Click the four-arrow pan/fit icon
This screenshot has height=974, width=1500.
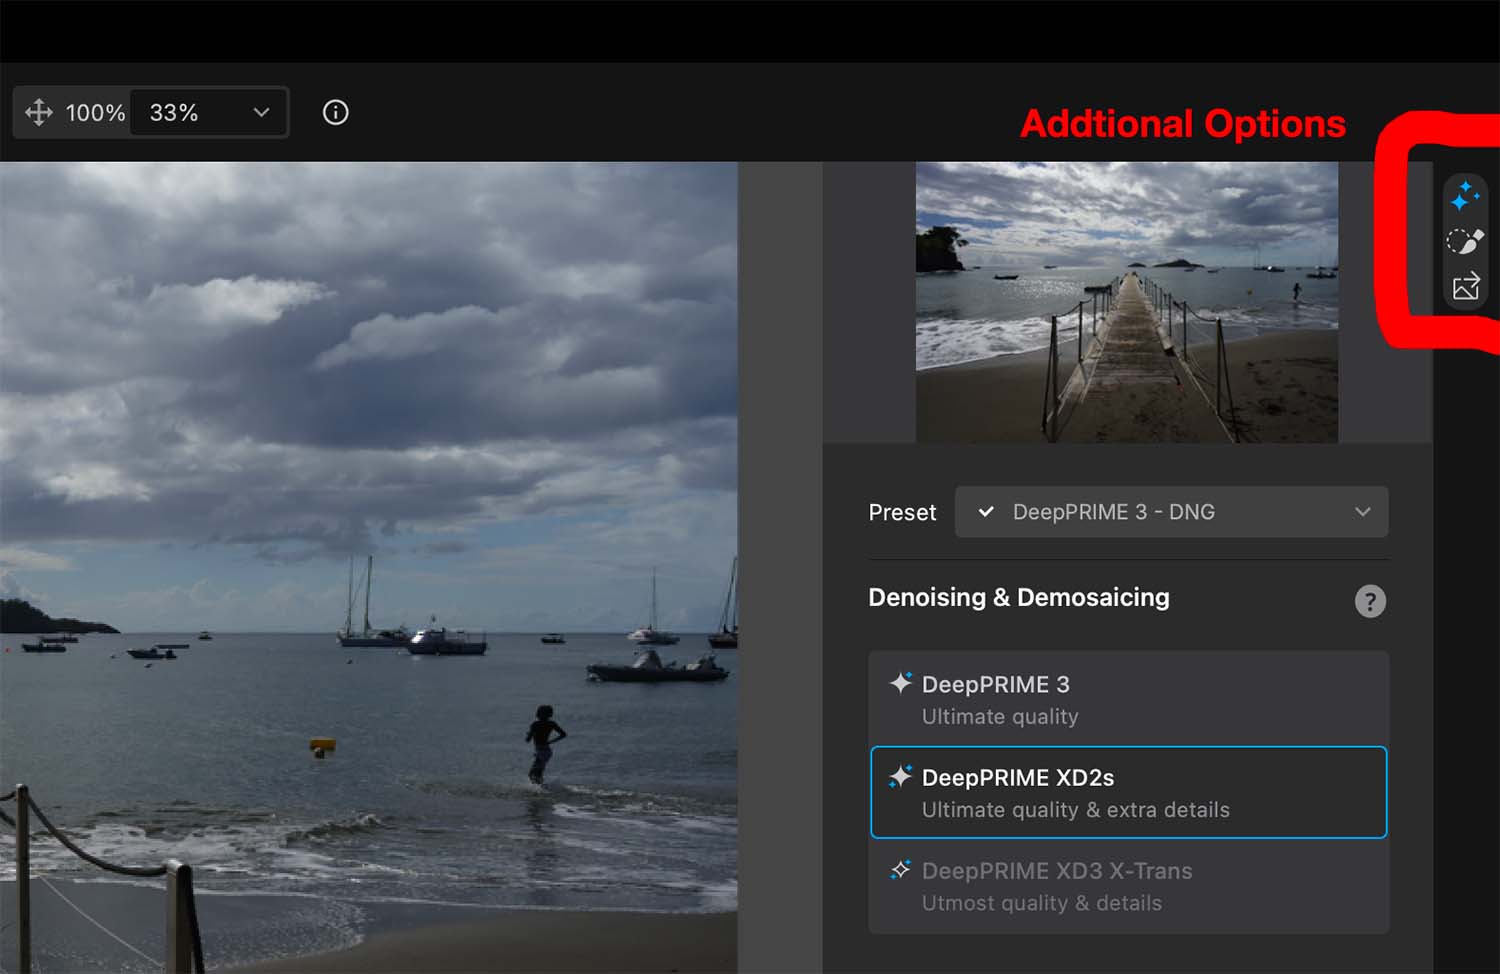tap(39, 112)
